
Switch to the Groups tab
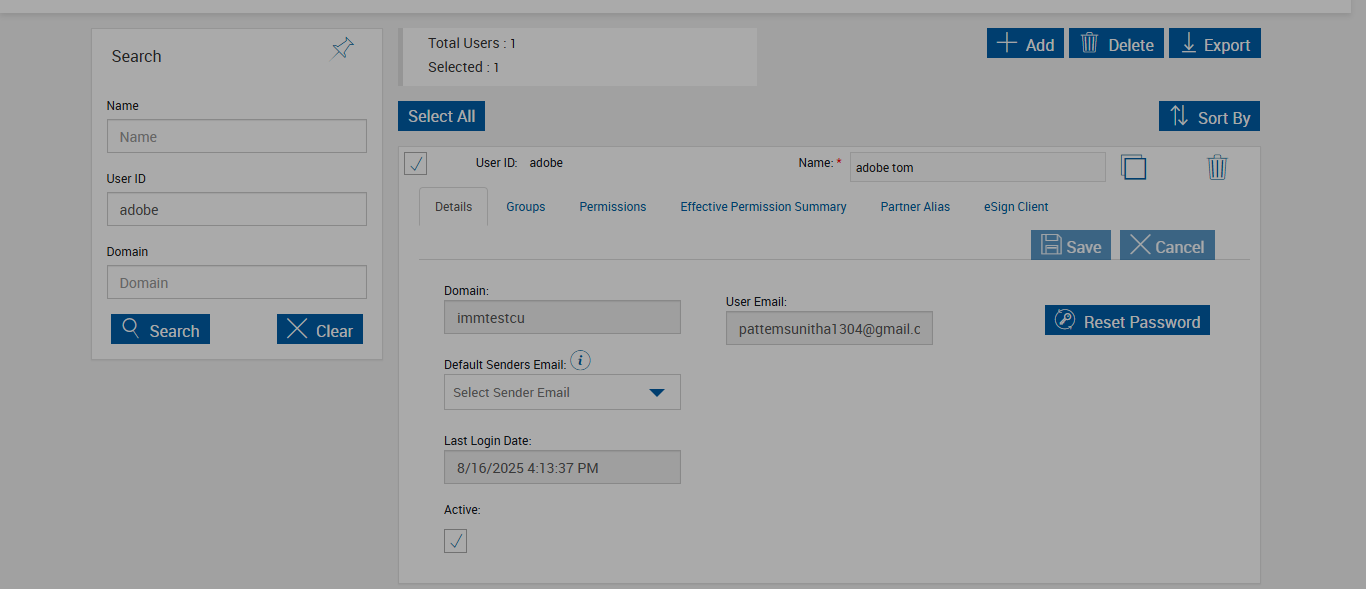tap(525, 207)
